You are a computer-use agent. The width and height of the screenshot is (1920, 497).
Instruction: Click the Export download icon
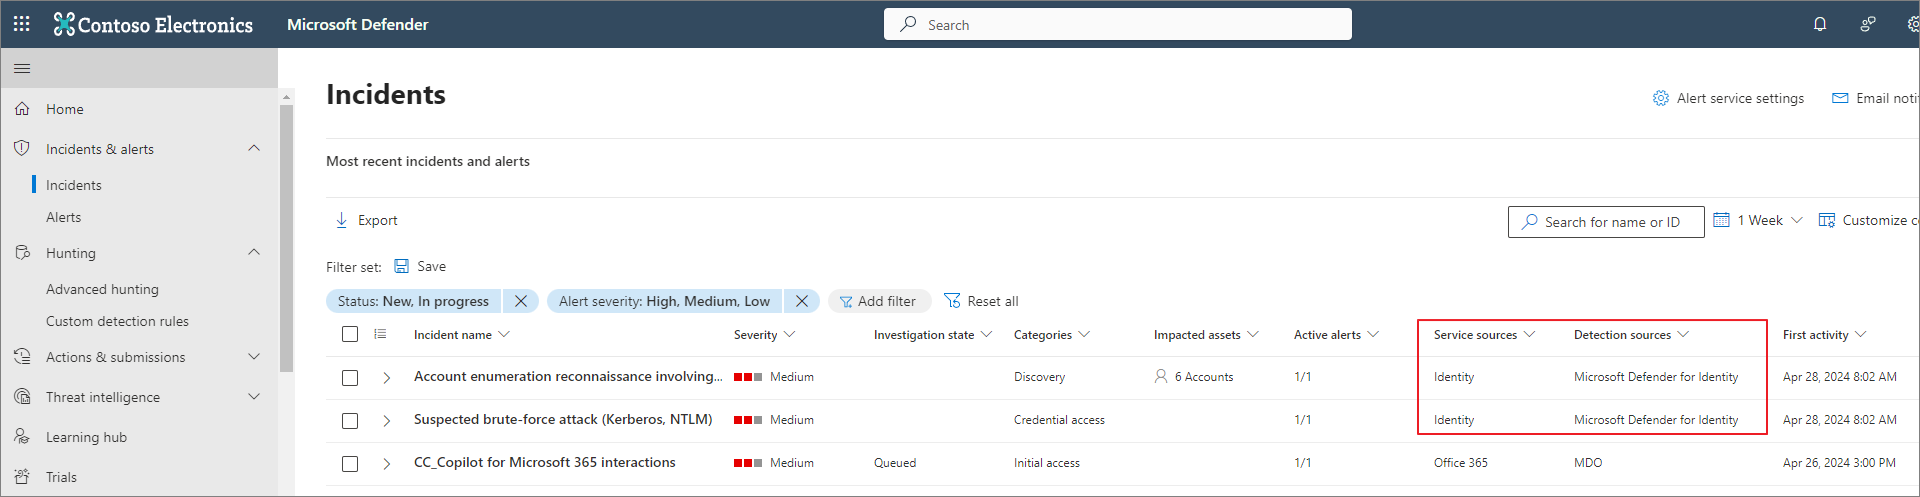[342, 220]
